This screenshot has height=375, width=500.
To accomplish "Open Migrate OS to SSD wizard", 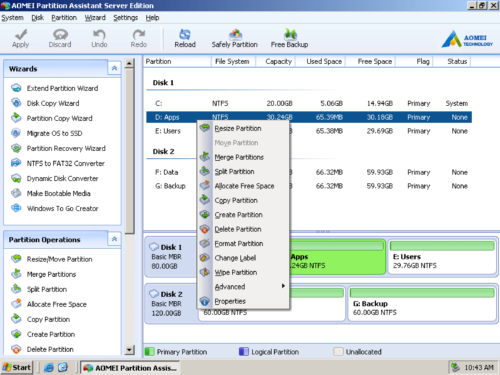I will click(46, 133).
